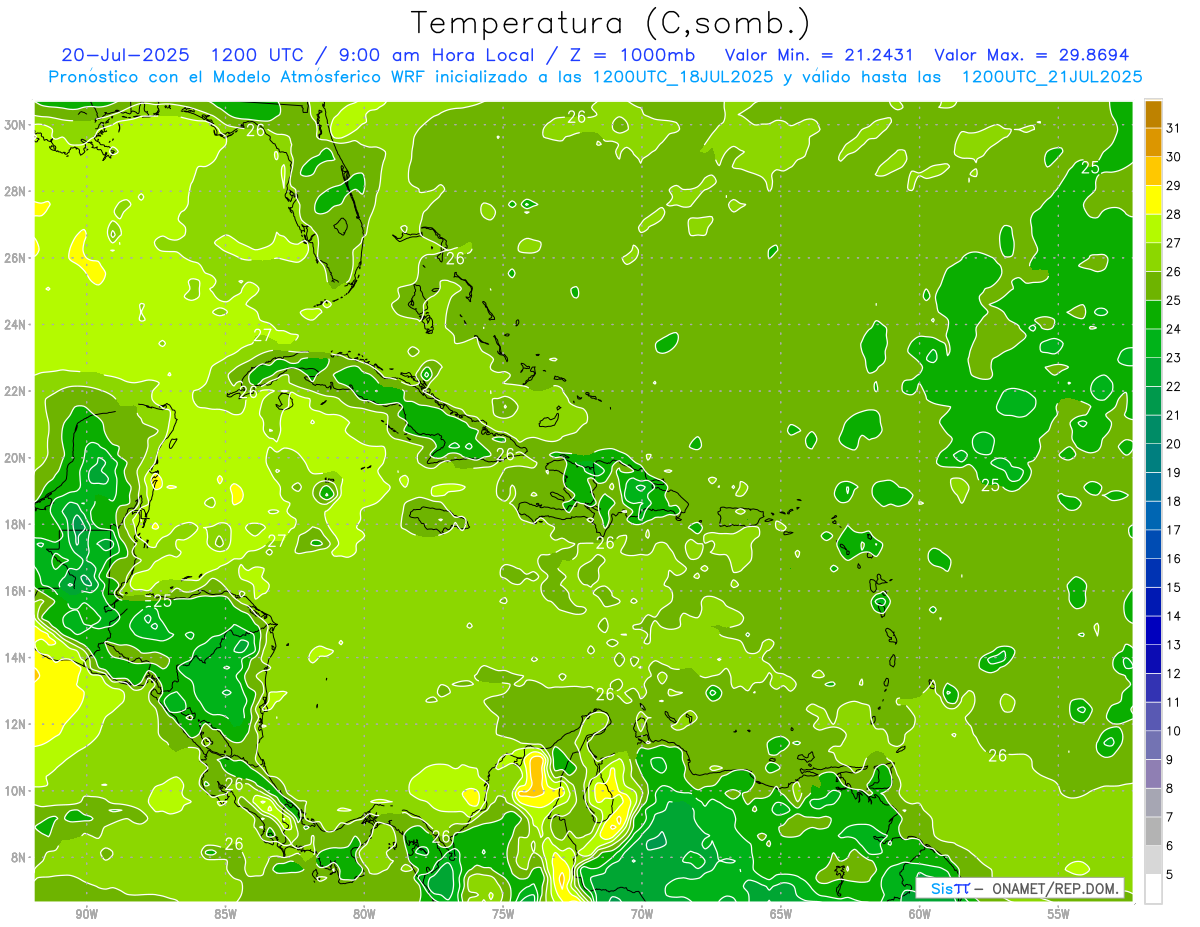Click the latitude axis label "28N"

pyautogui.click(x=17, y=191)
